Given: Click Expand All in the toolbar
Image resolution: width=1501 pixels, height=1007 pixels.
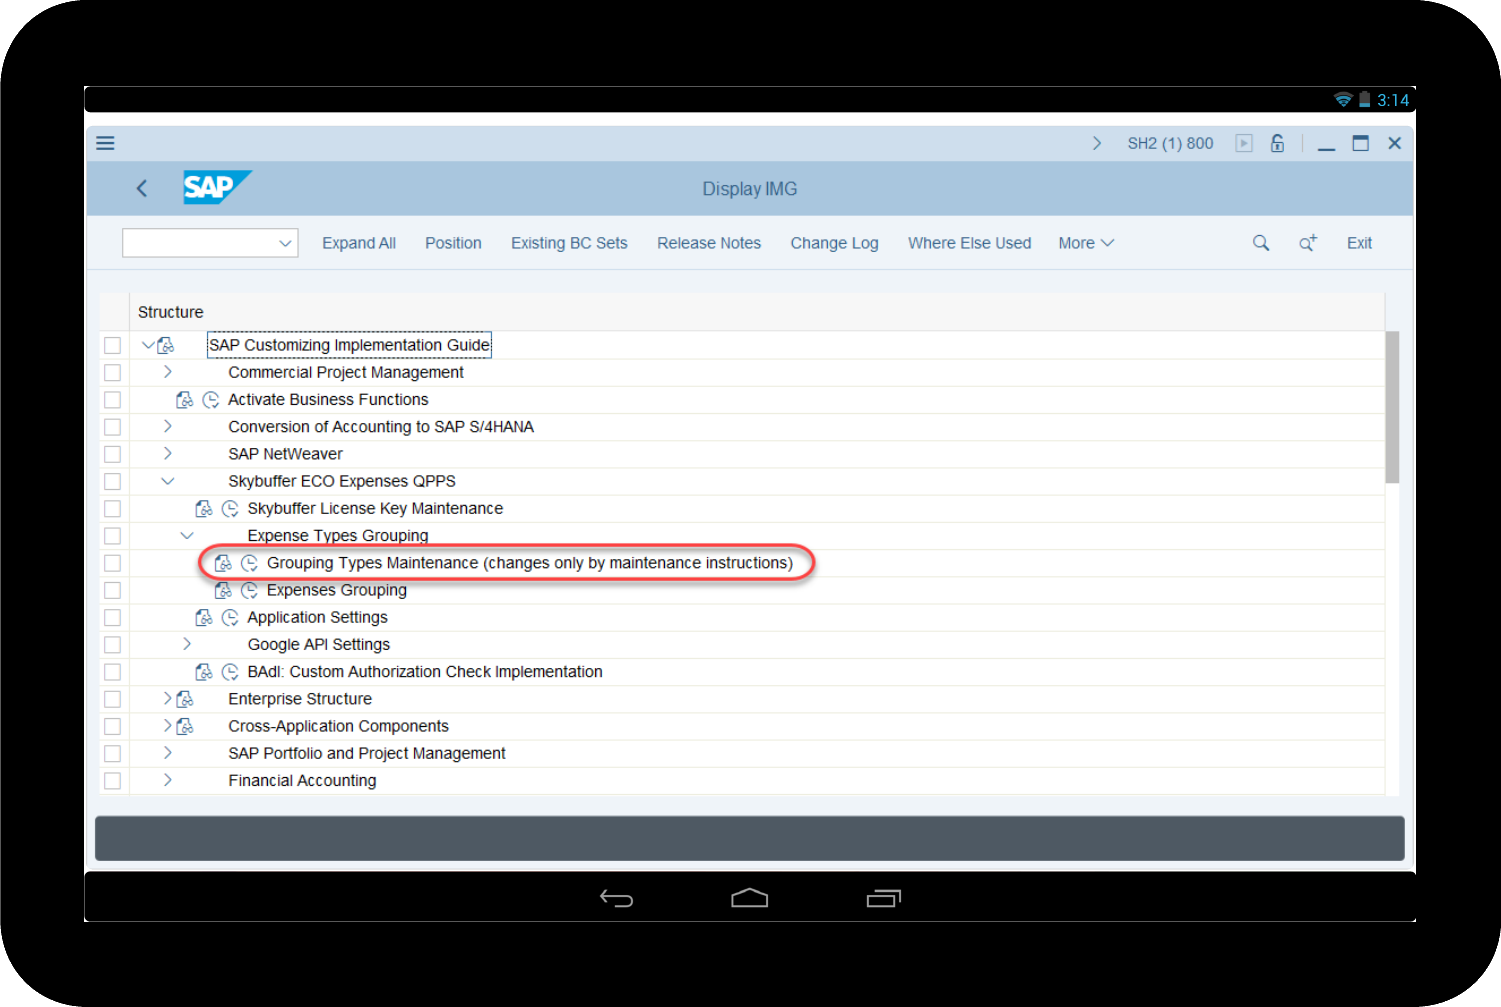Looking at the screenshot, I should click(359, 243).
